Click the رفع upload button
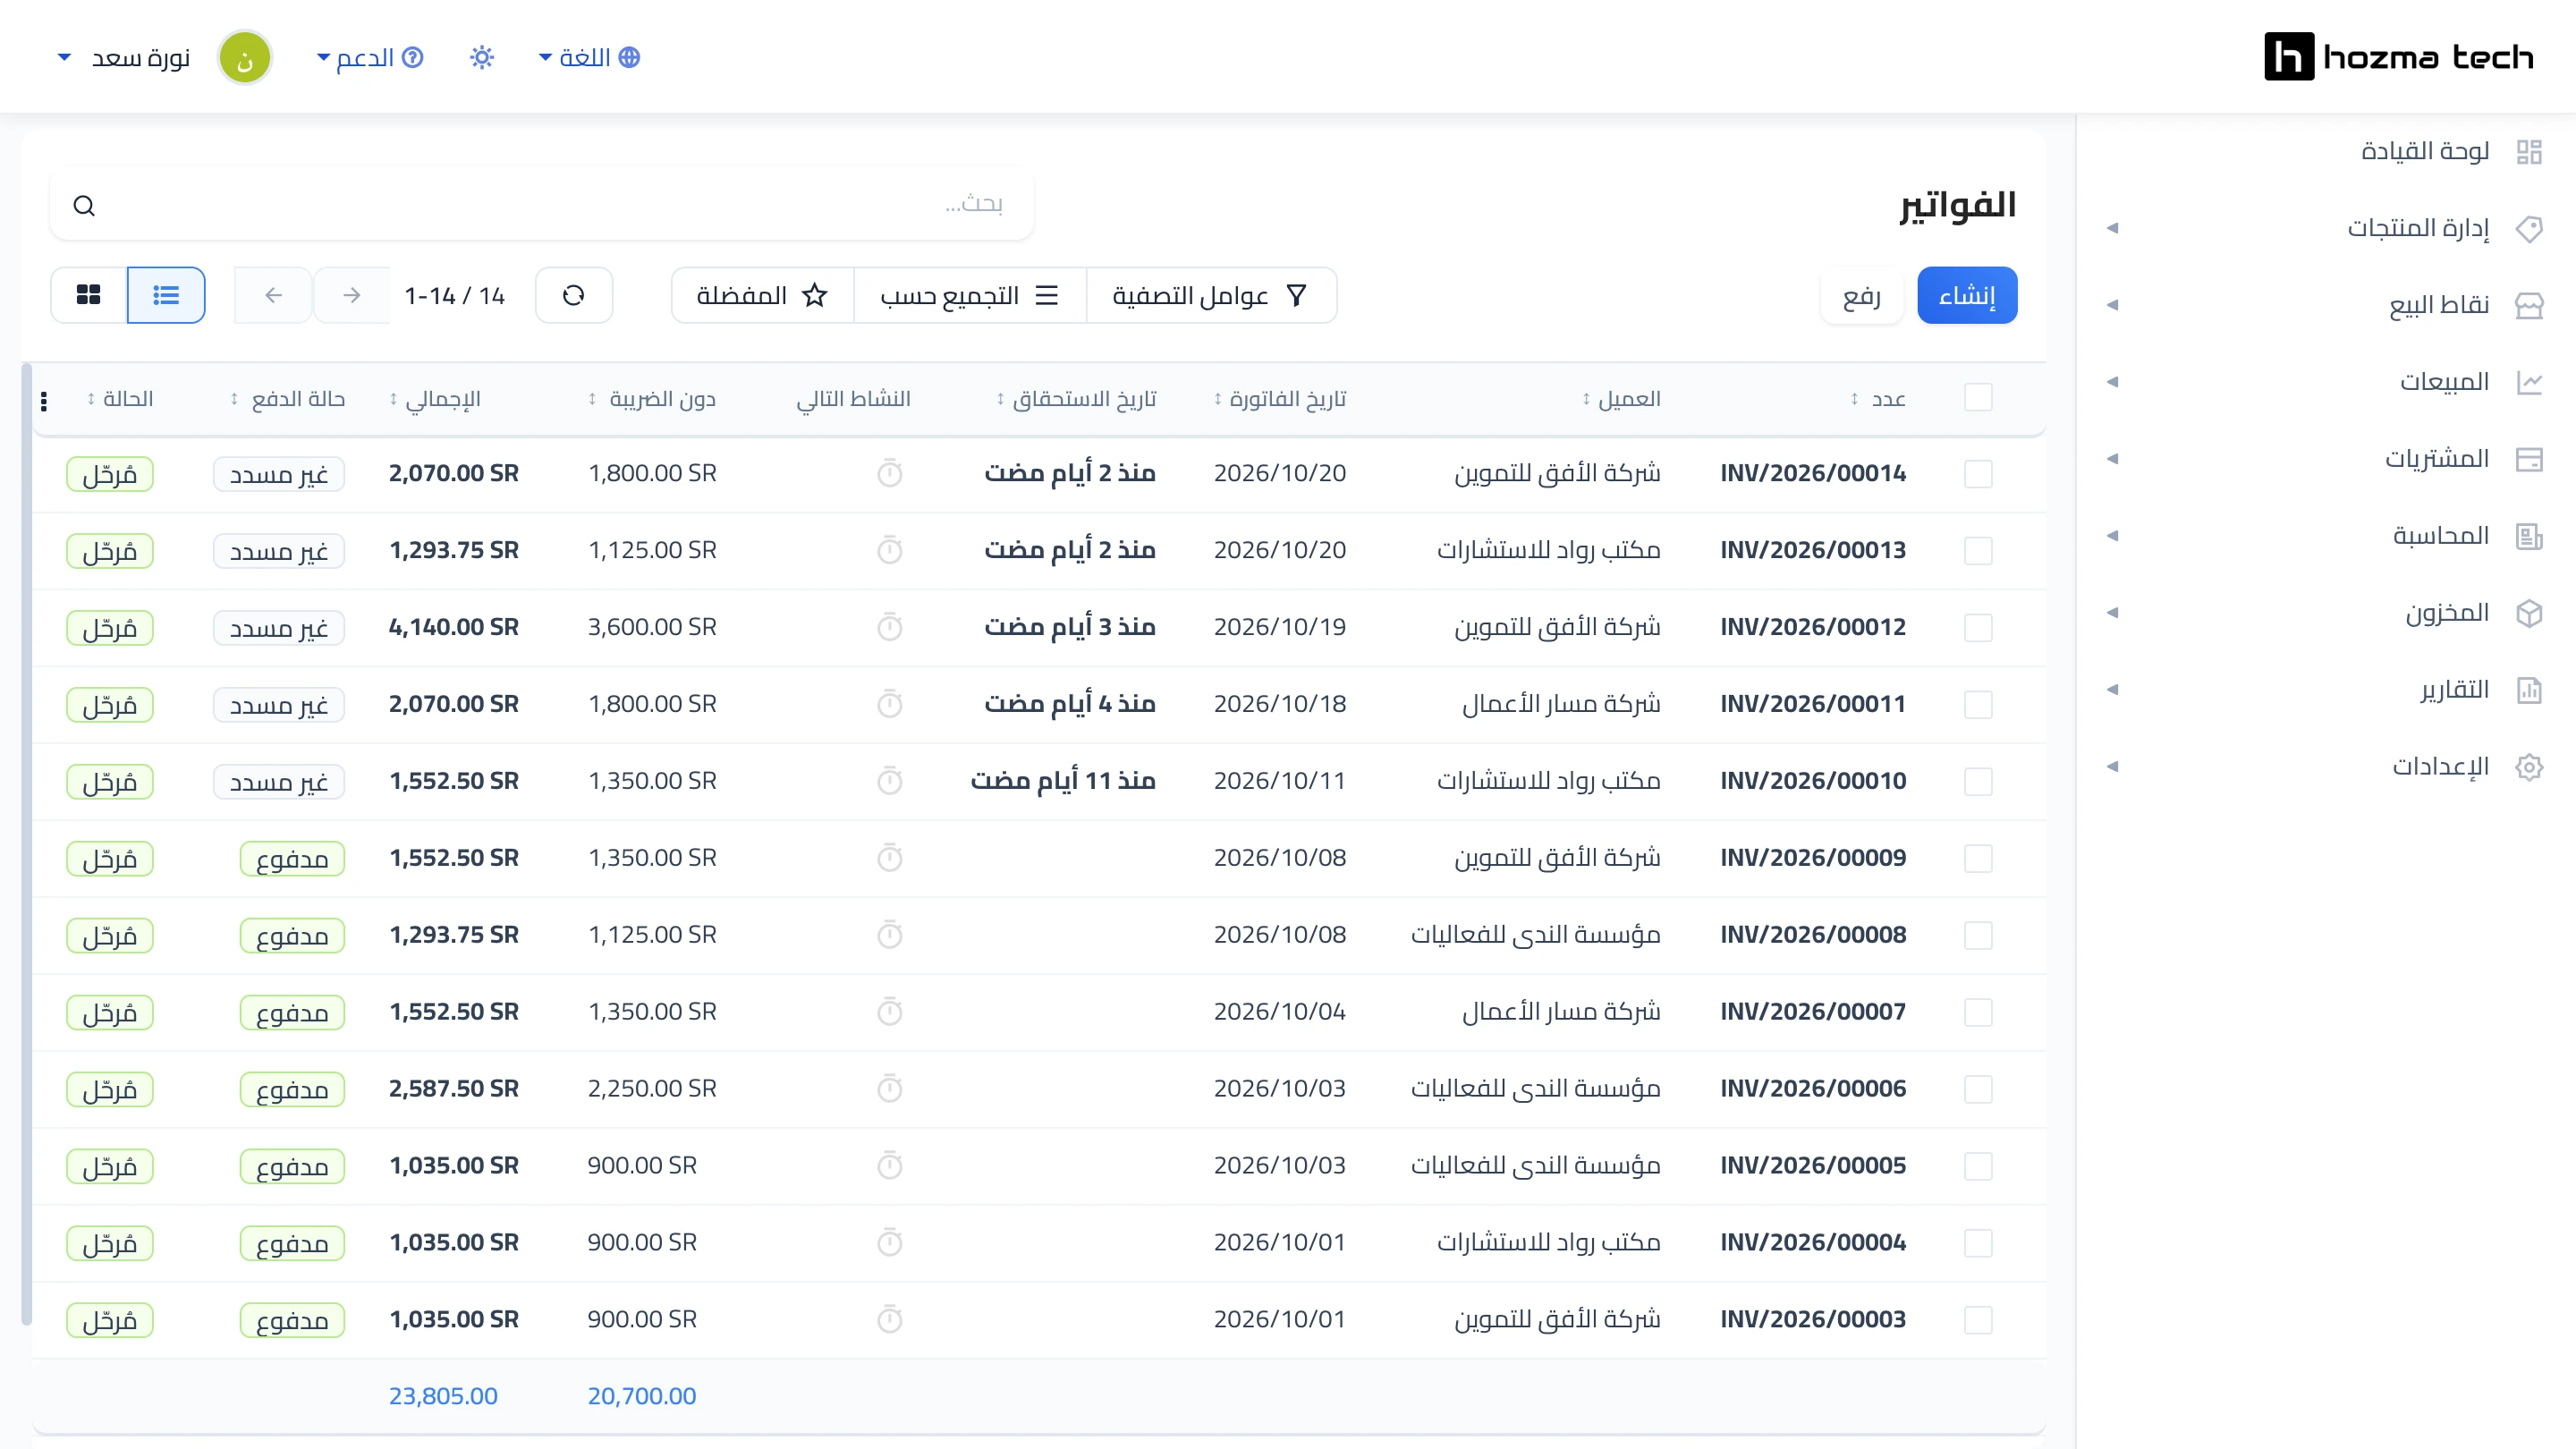Image resolution: width=2576 pixels, height=1449 pixels. tap(1862, 295)
